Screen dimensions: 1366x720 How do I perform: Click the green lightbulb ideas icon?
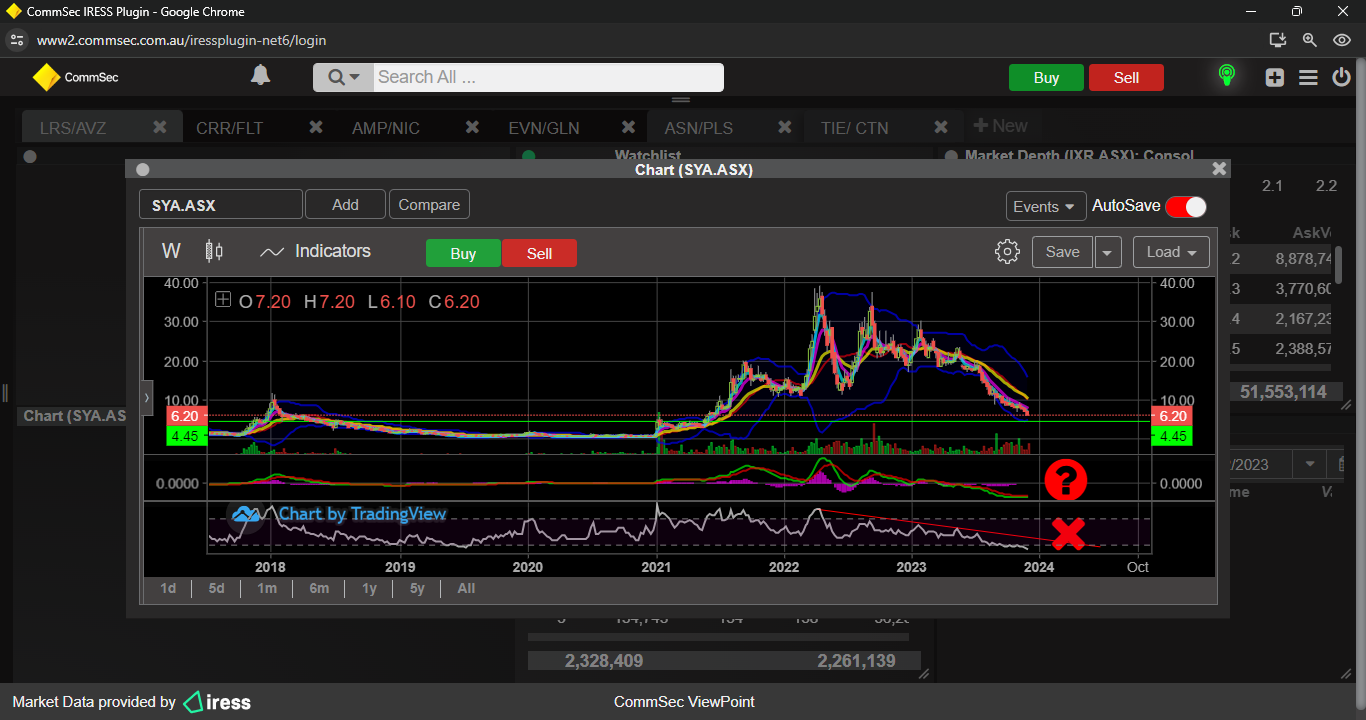(x=1226, y=76)
